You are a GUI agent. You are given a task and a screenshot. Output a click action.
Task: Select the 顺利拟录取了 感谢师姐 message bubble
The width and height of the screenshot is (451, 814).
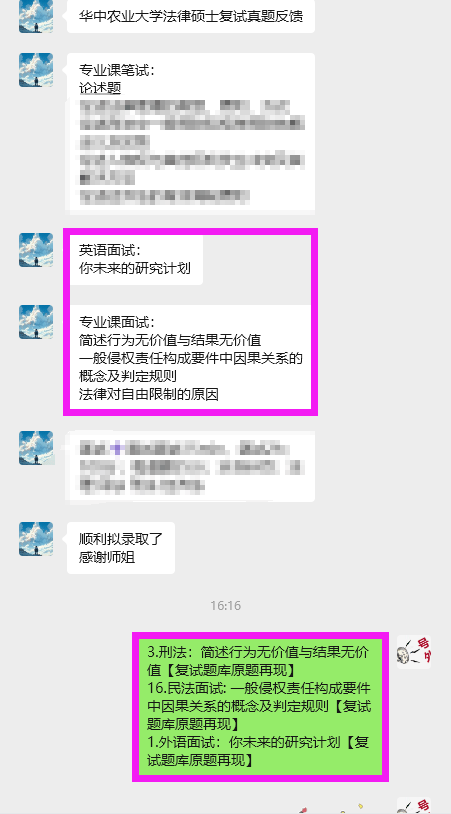(121, 548)
